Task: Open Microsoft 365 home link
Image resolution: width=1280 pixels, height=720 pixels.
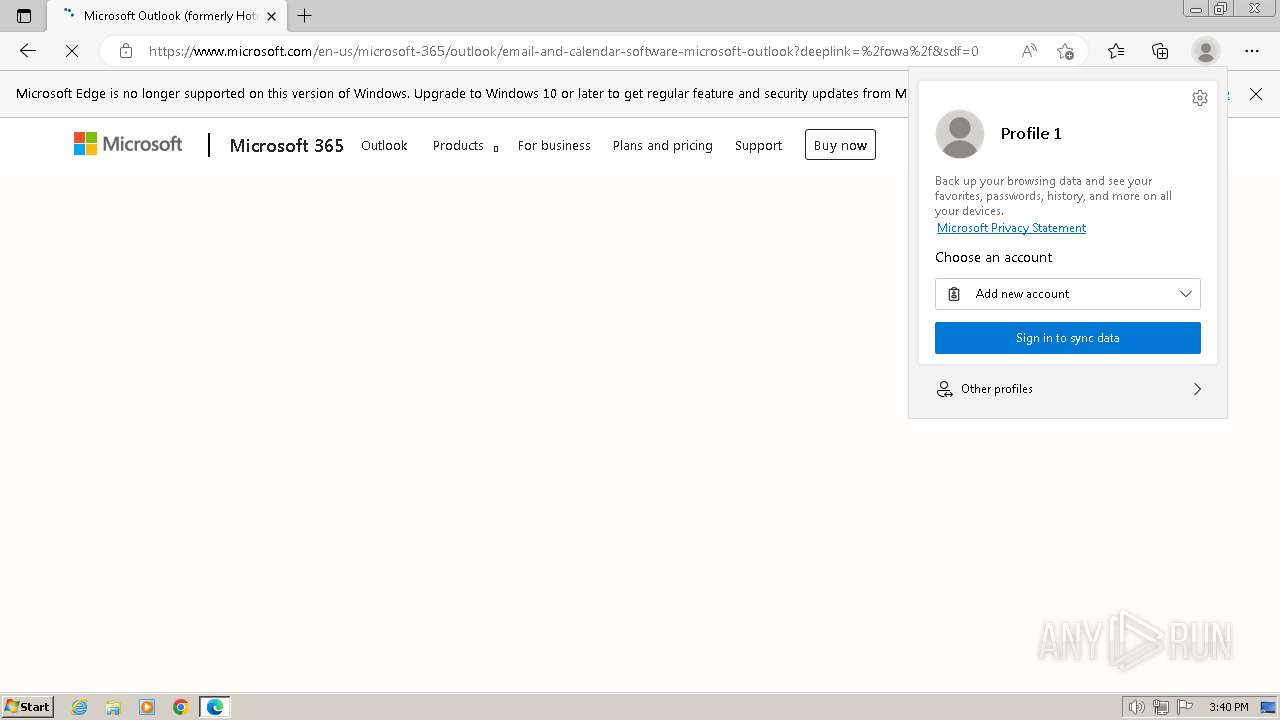Action: tap(286, 146)
